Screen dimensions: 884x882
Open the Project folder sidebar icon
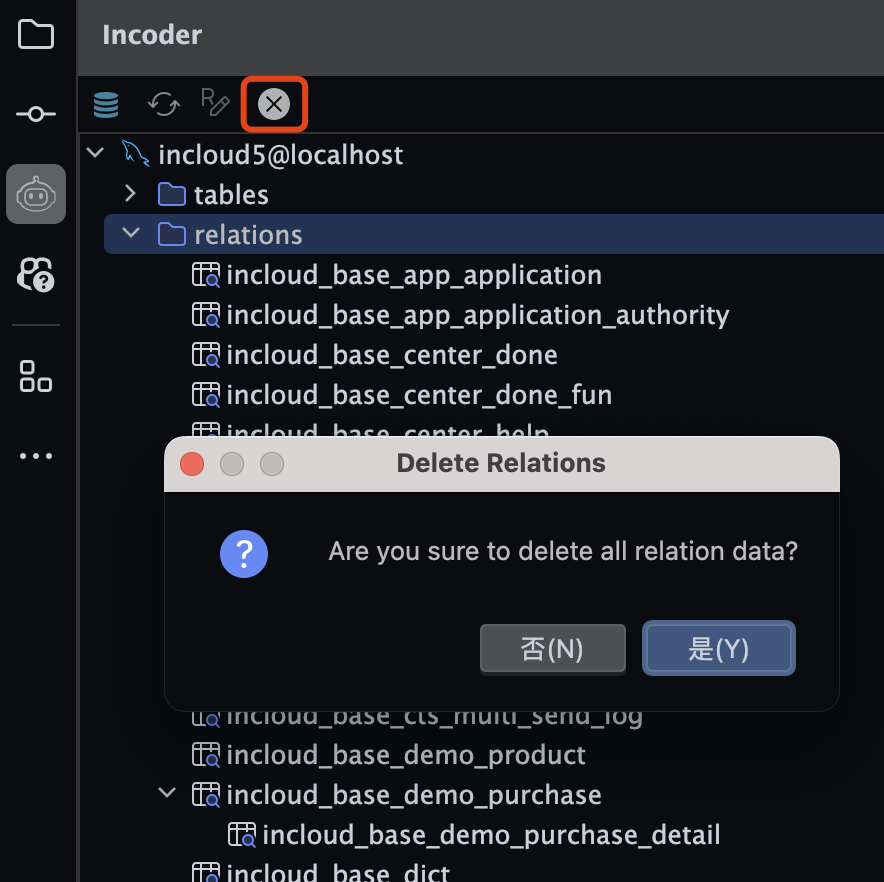(36, 35)
